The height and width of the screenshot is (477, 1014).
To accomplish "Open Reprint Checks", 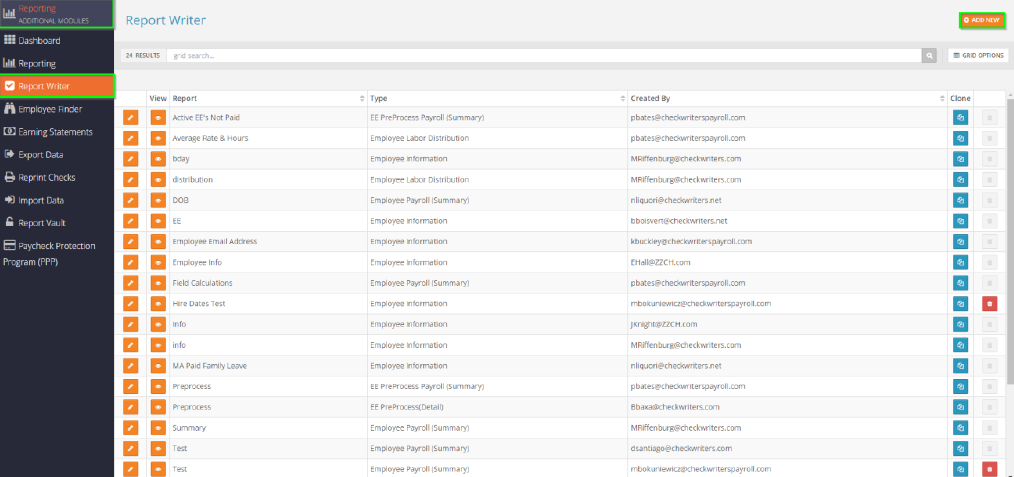I will point(39,177).
